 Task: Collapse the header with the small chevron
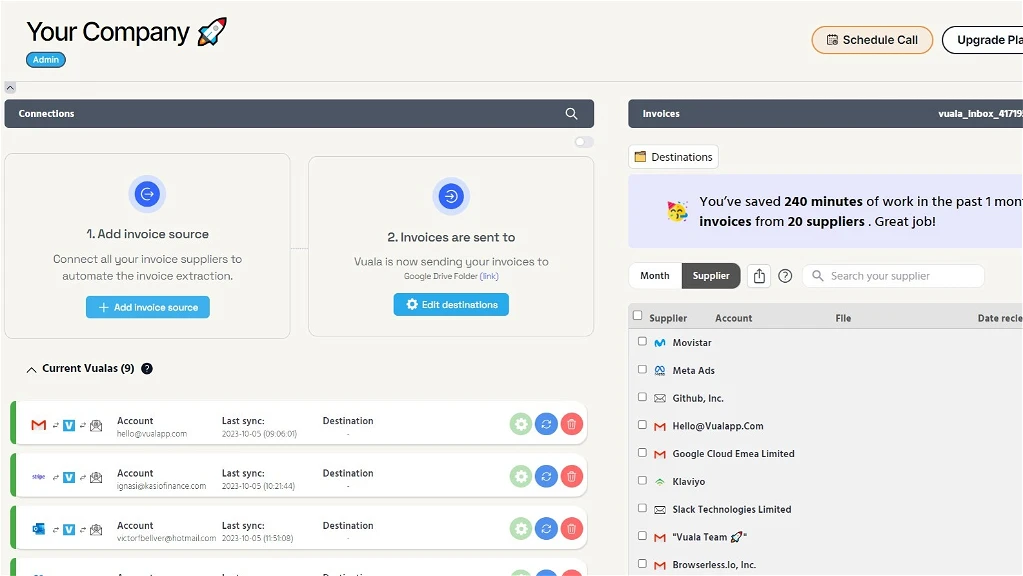(10, 87)
